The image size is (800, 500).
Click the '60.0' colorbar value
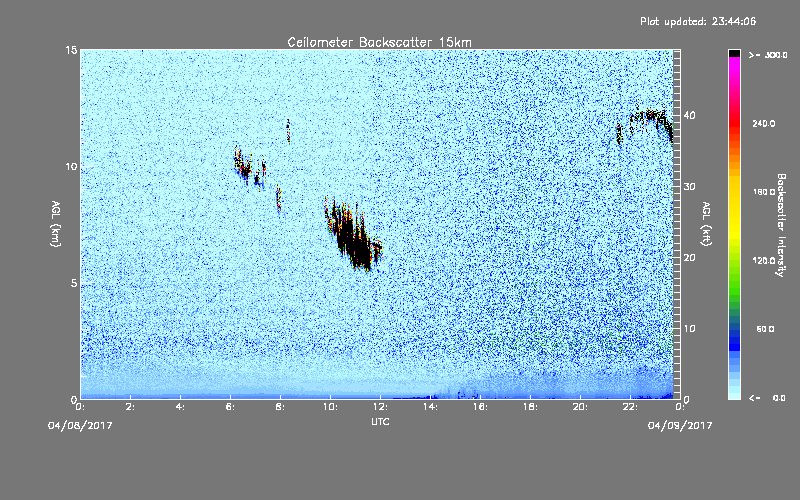(765, 330)
